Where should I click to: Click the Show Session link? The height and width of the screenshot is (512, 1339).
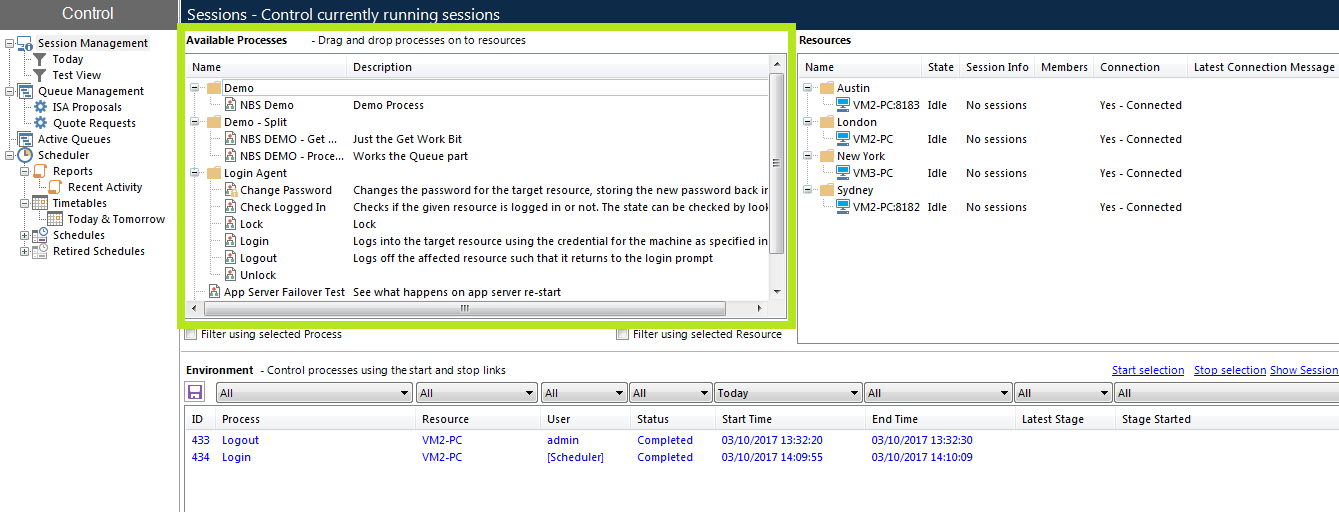[1304, 370]
